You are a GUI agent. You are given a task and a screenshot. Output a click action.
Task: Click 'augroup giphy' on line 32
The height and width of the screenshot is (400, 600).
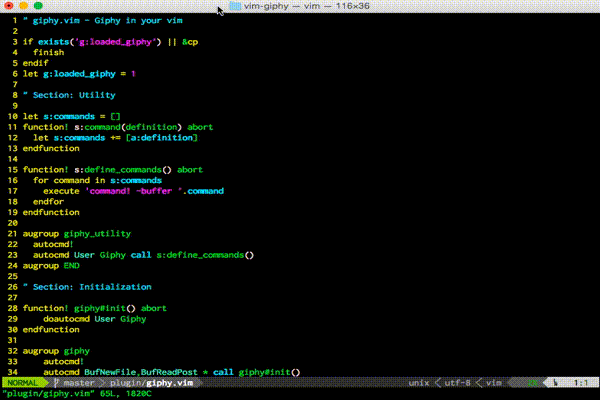(56, 351)
